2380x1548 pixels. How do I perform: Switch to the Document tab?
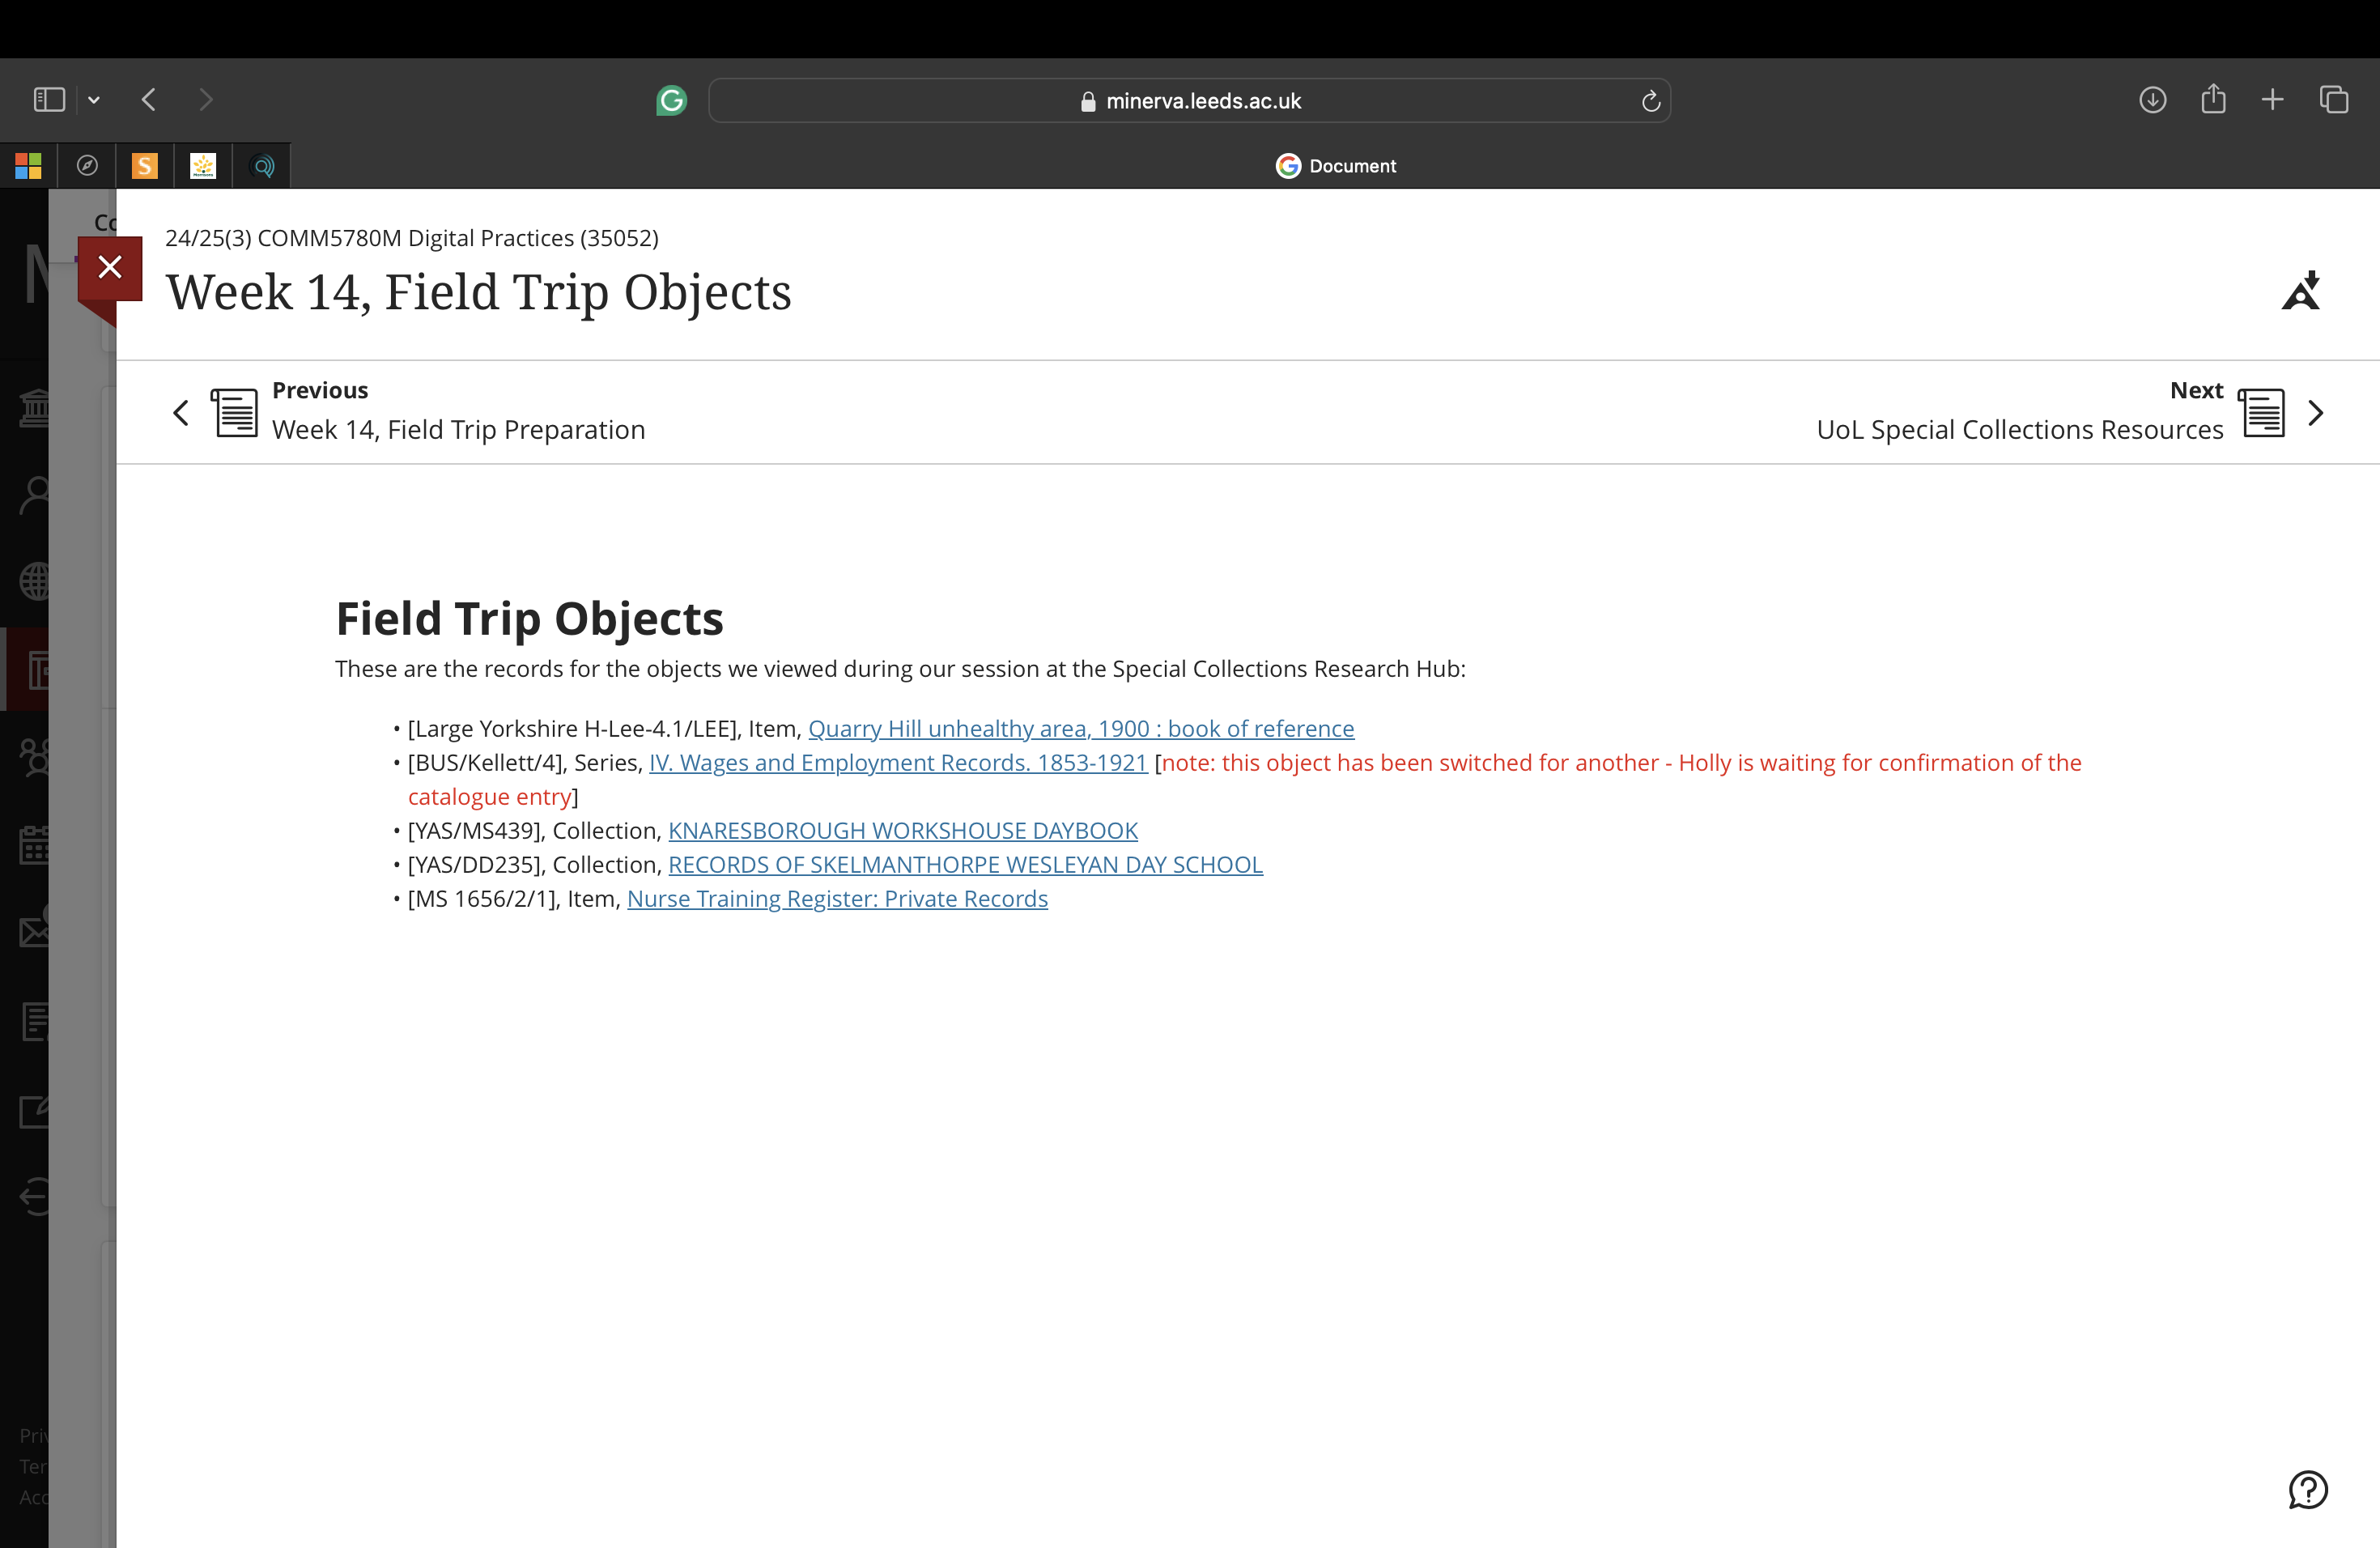(1335, 166)
